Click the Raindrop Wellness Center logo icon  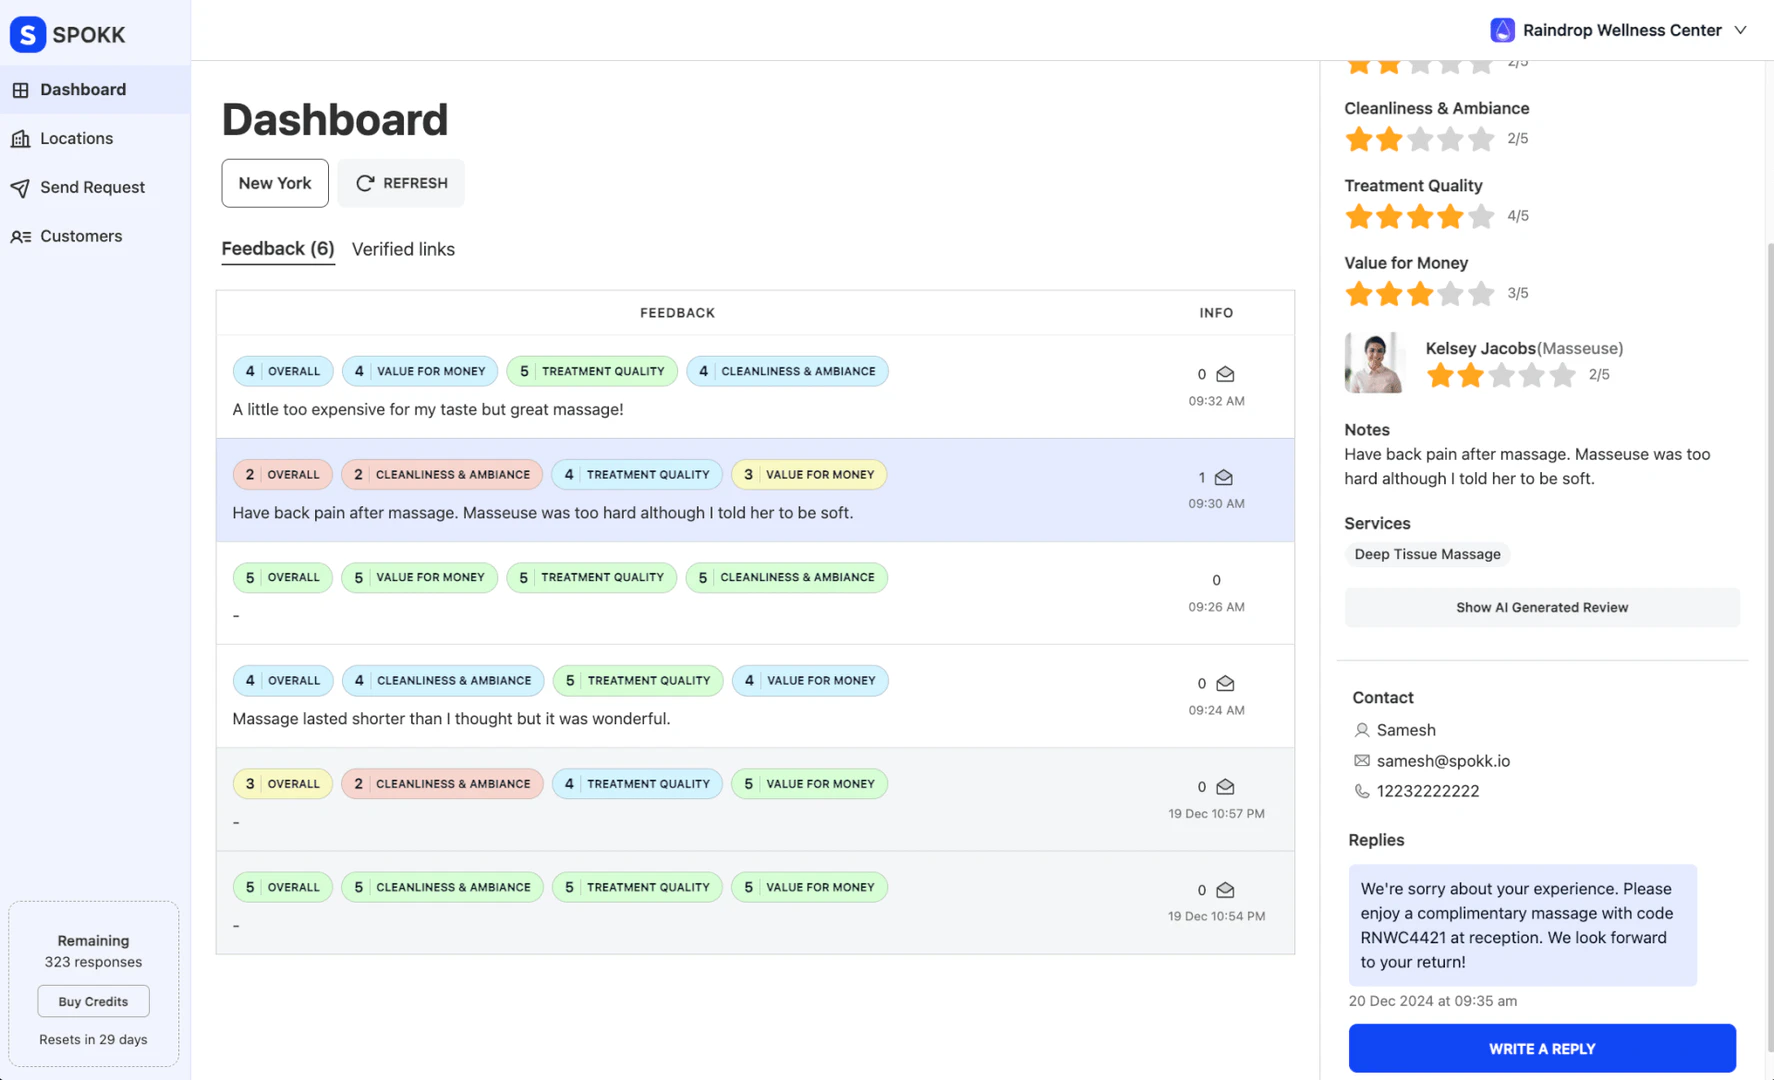[1502, 30]
